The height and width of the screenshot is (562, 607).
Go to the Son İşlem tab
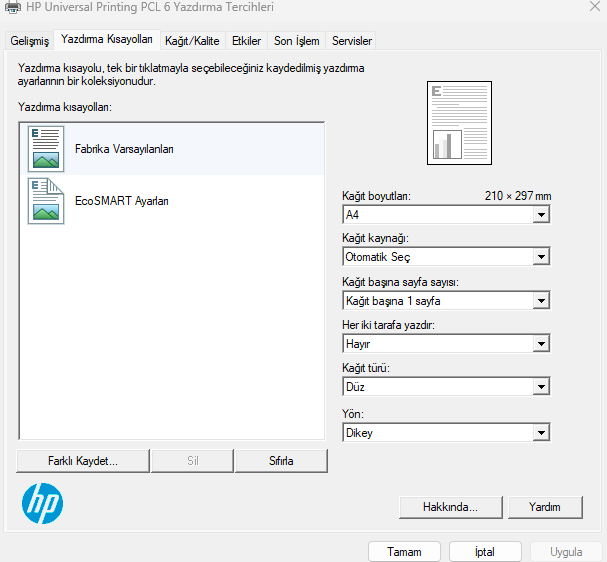pyautogui.click(x=297, y=41)
